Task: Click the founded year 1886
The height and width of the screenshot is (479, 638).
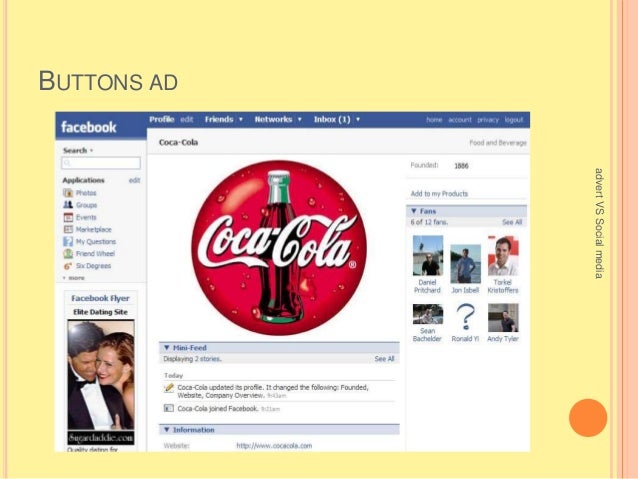Action: [x=461, y=166]
